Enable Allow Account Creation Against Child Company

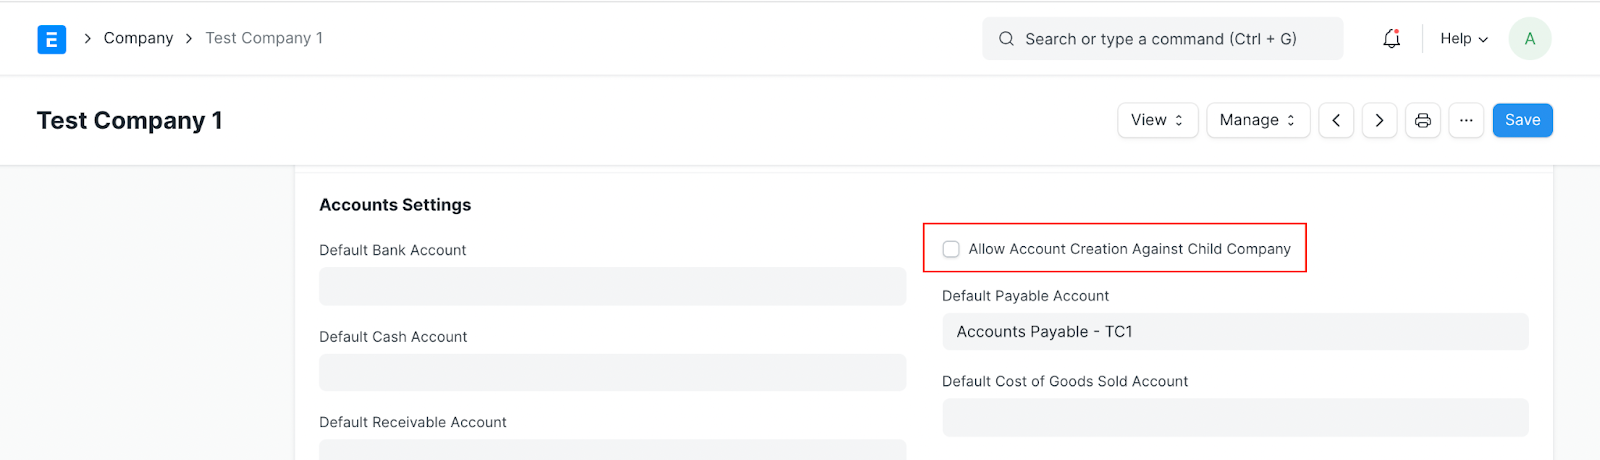(x=951, y=249)
